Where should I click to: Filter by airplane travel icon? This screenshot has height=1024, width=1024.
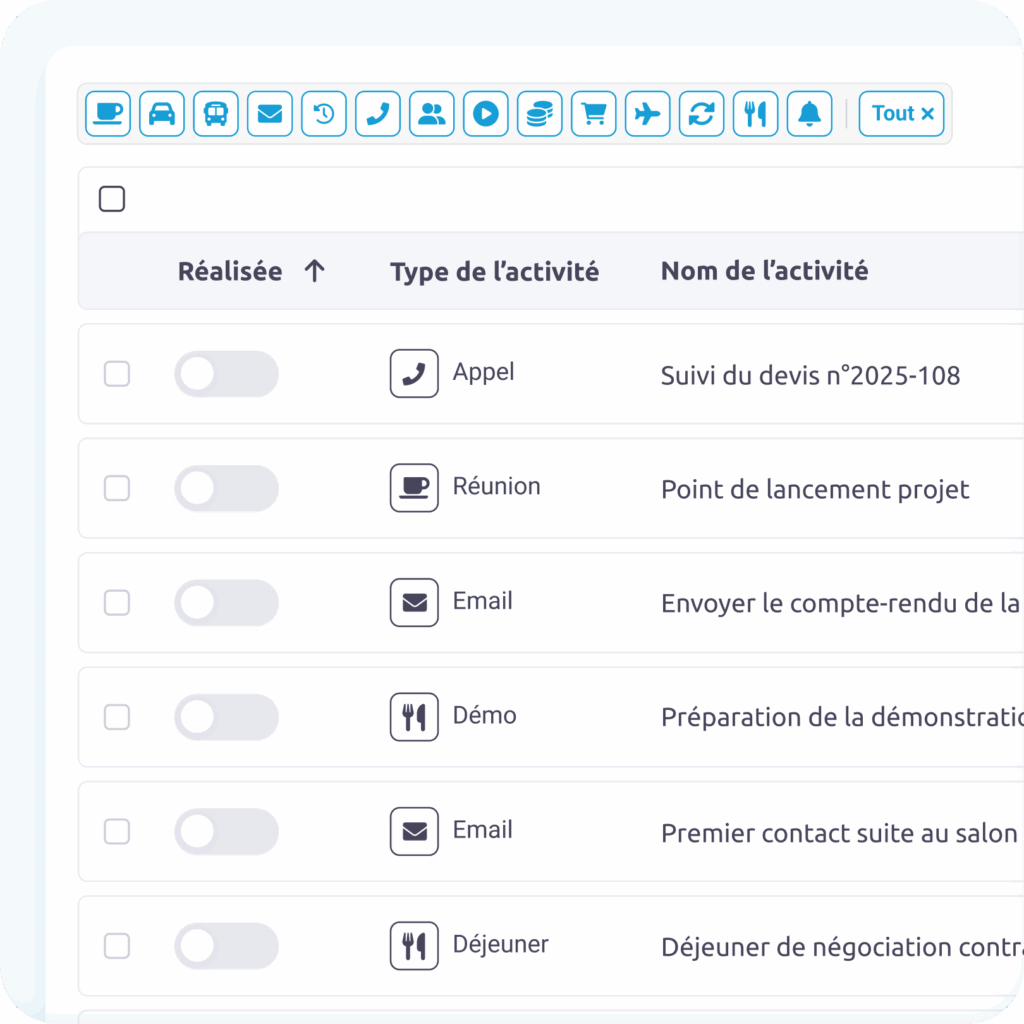click(648, 114)
